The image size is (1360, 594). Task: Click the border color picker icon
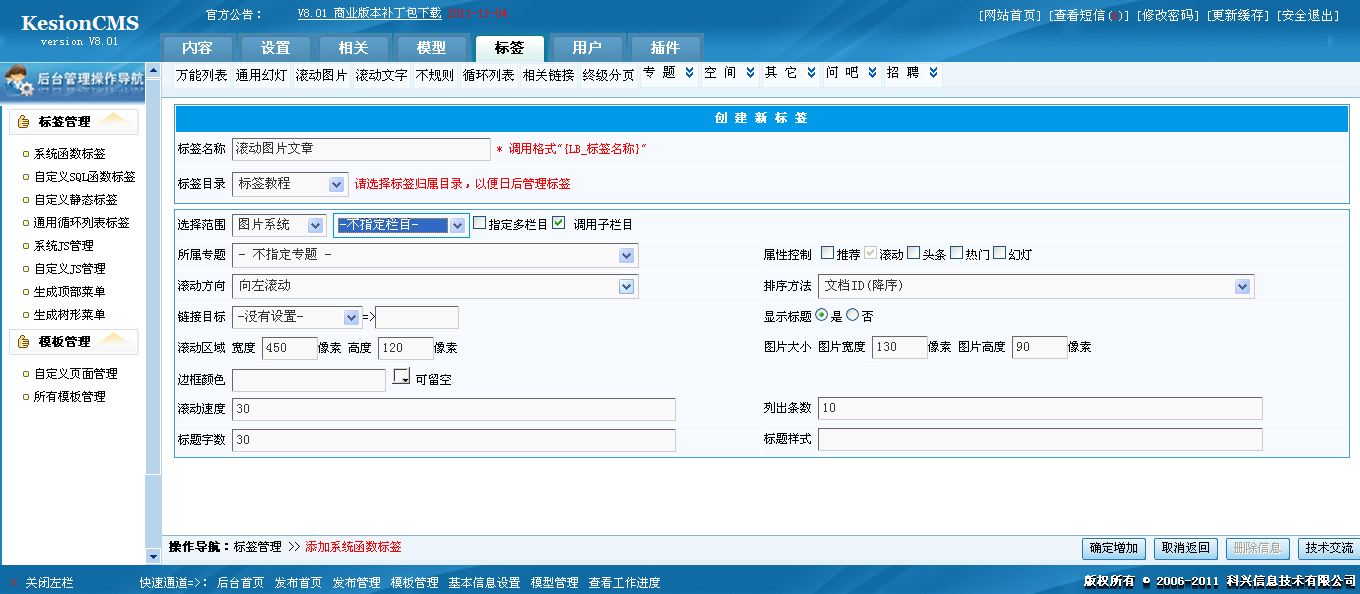coord(402,378)
